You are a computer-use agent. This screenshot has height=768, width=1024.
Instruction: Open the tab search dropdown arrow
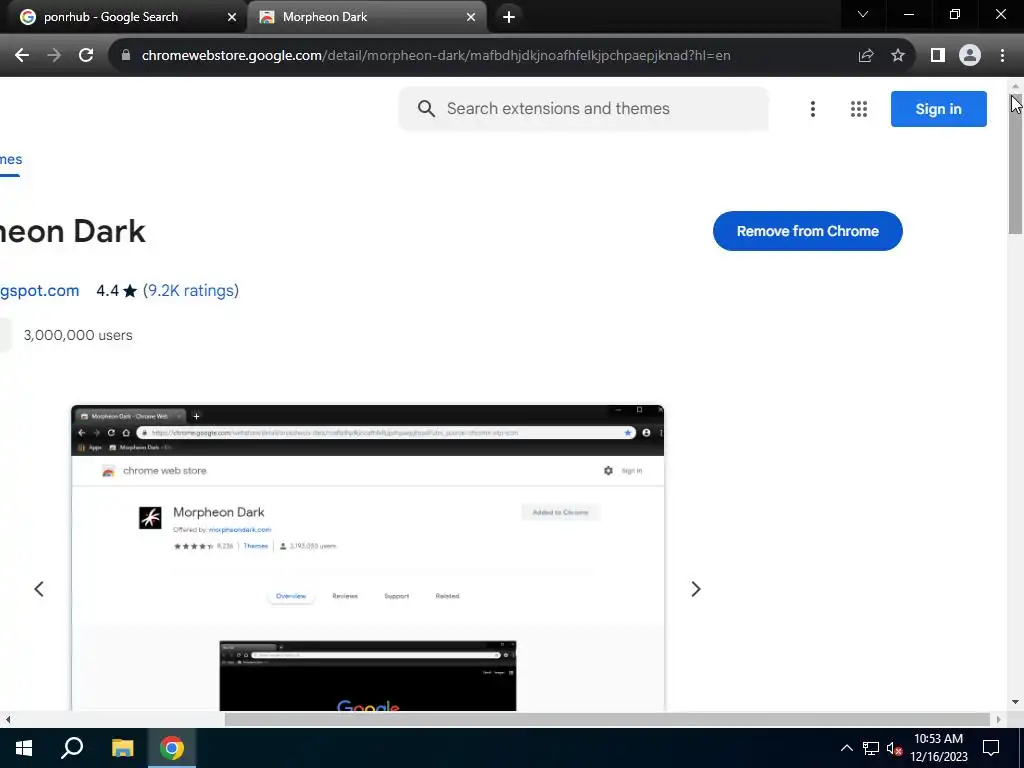[863, 14]
